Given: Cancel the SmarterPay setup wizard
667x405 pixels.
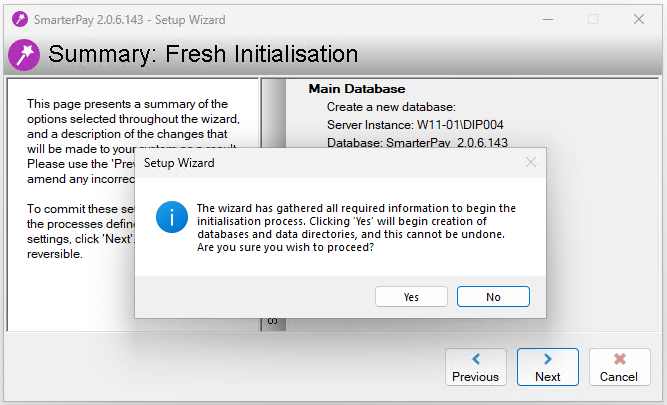Looking at the screenshot, I should point(619,367).
